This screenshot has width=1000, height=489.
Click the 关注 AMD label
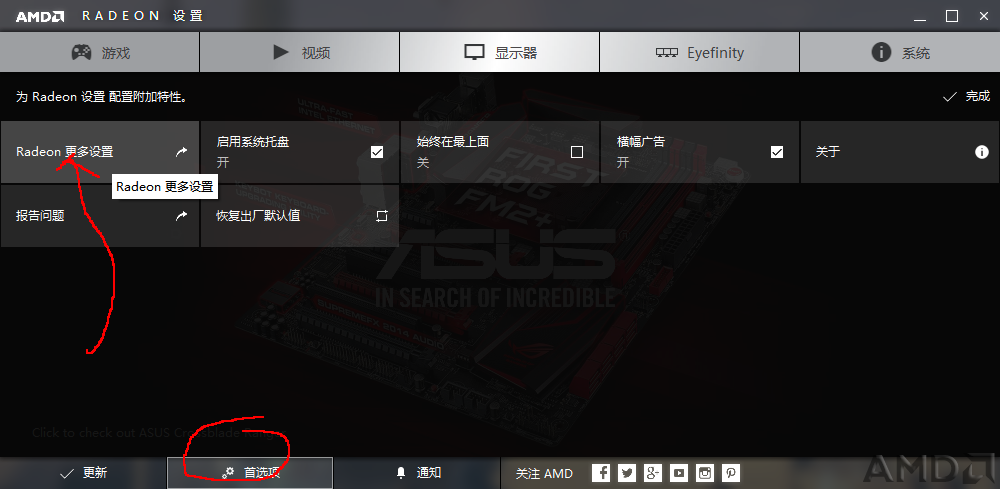pyautogui.click(x=544, y=474)
